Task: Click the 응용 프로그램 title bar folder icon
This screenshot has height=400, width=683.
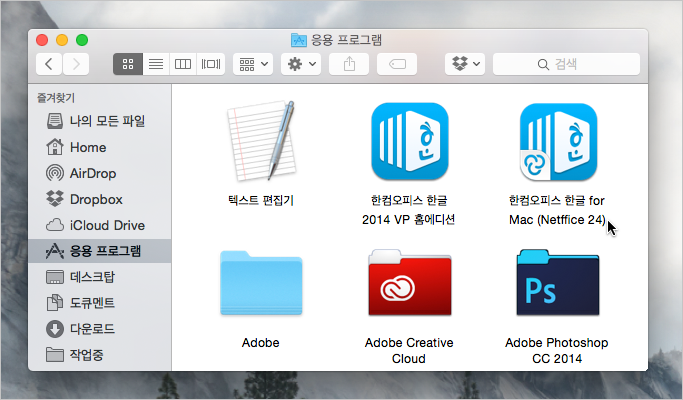Action: click(x=299, y=40)
